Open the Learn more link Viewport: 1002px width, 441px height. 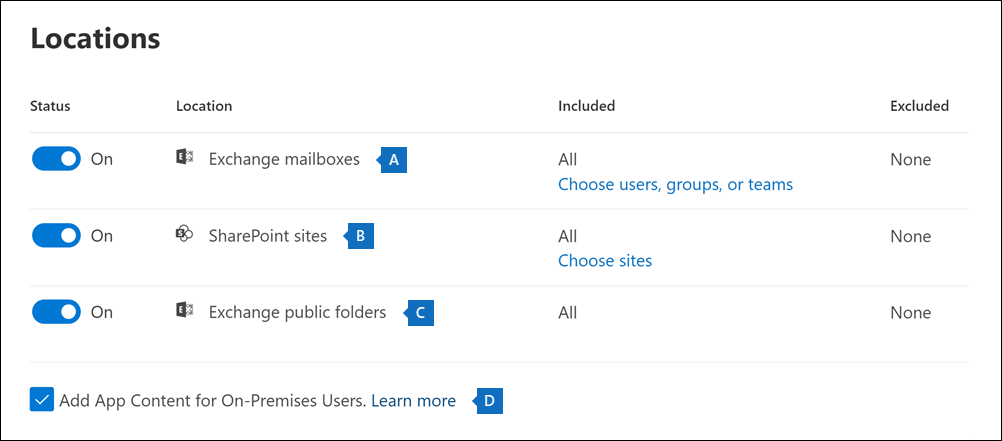[413, 401]
